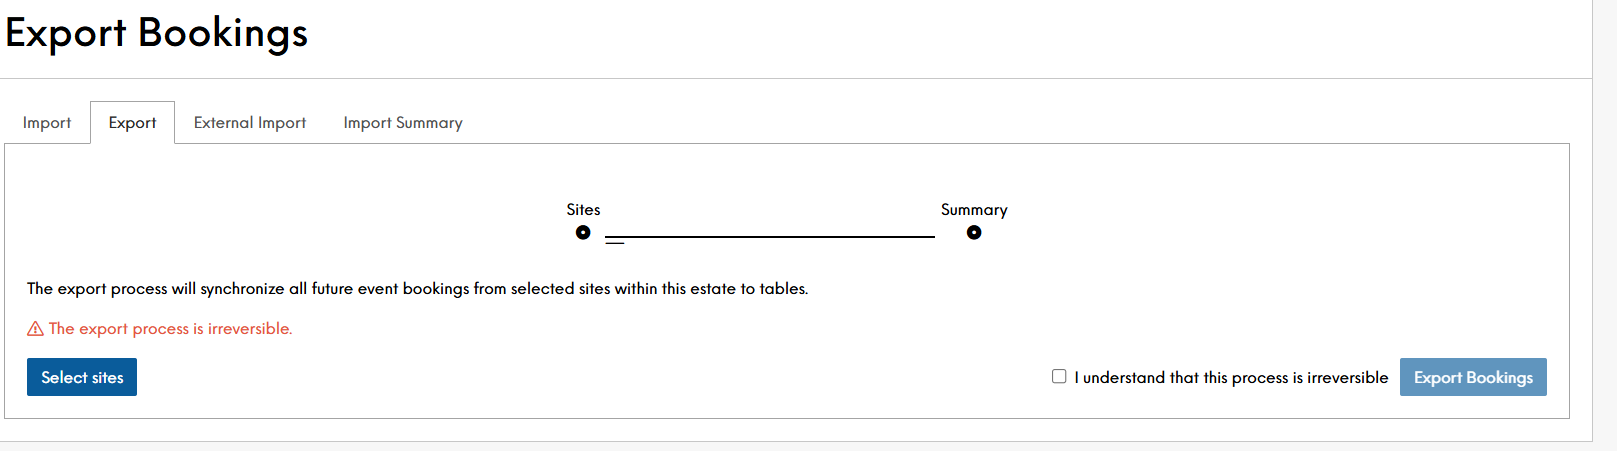
Task: Click the short dash under the stepper line
Action: click(614, 243)
